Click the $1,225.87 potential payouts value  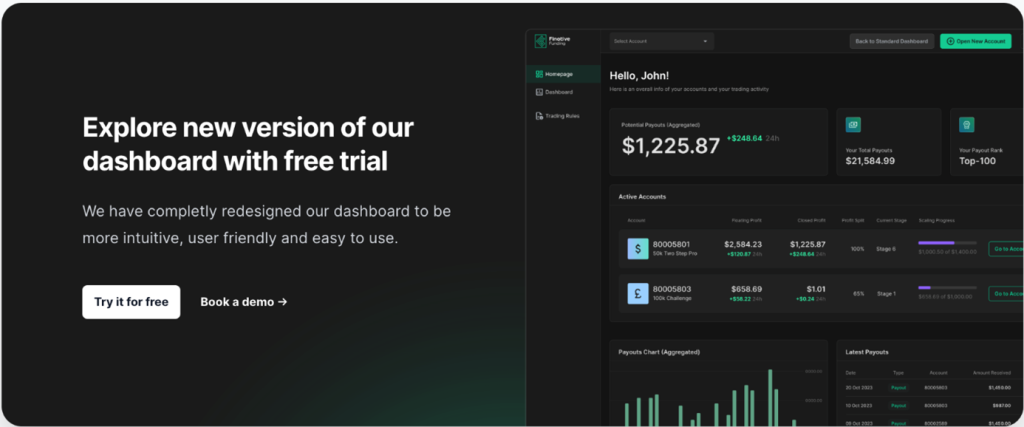point(671,146)
